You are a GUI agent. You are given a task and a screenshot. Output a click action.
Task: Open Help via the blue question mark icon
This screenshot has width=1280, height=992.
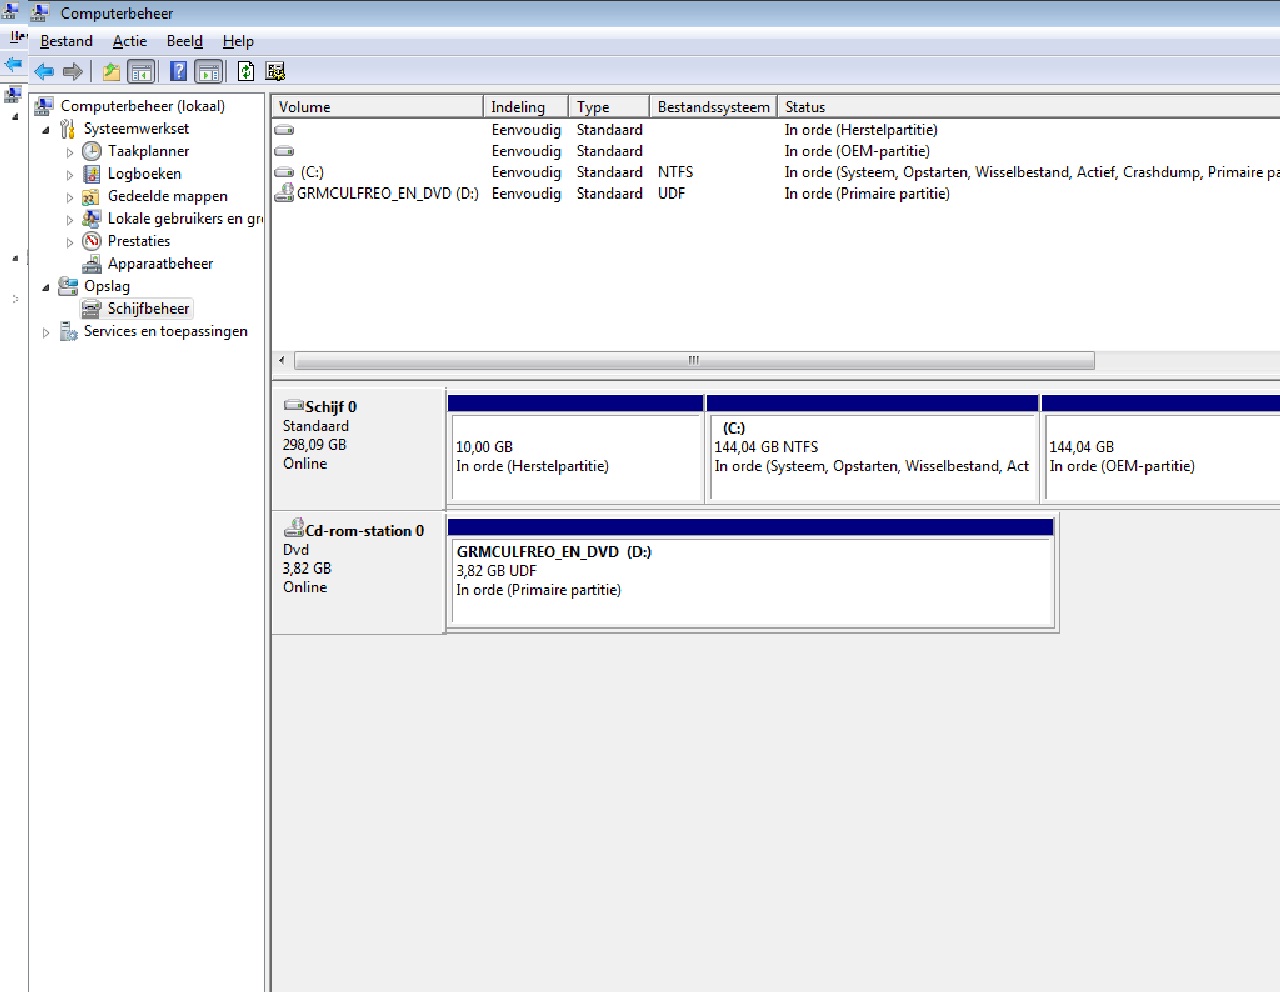coord(178,71)
